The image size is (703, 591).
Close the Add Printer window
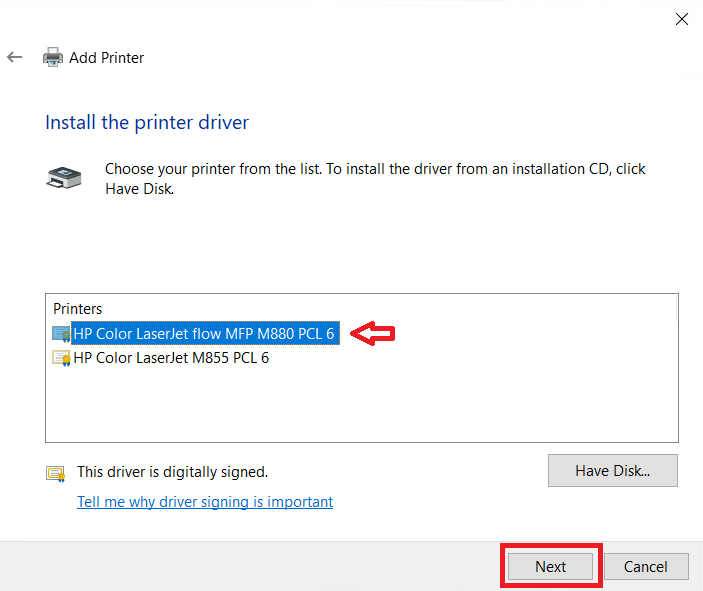(681, 19)
